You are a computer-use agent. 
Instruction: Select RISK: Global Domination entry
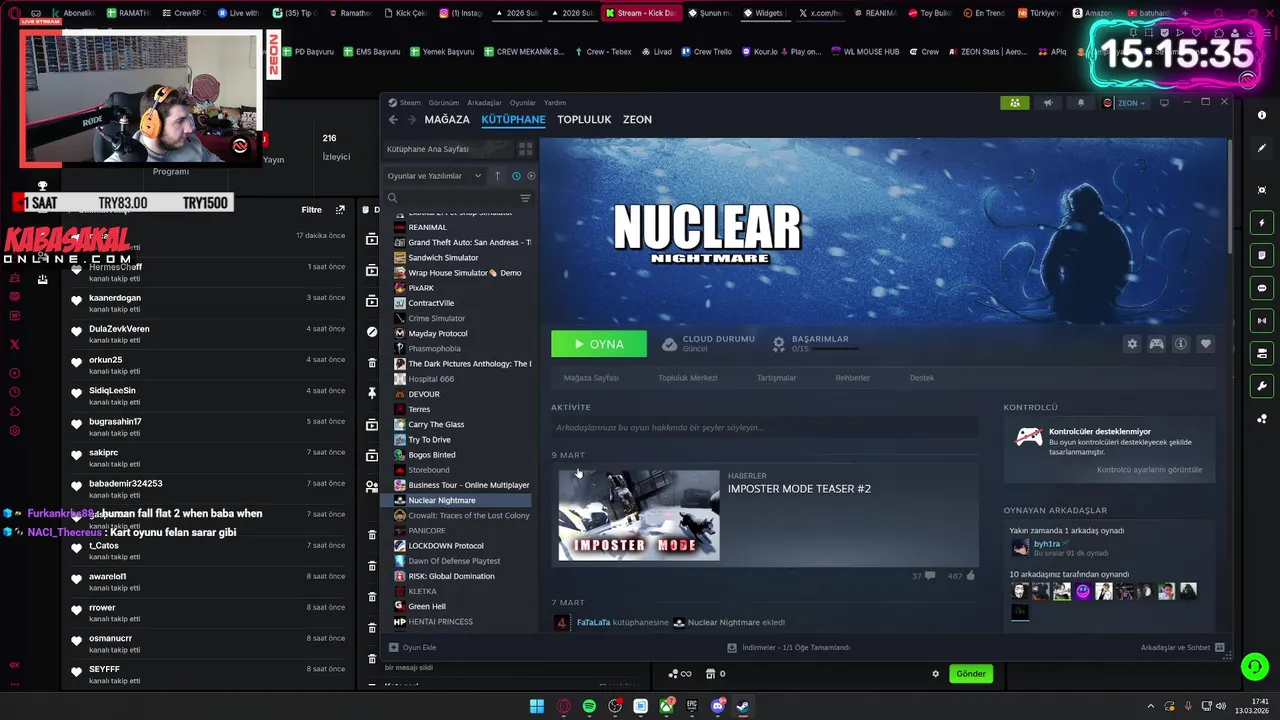click(x=451, y=576)
